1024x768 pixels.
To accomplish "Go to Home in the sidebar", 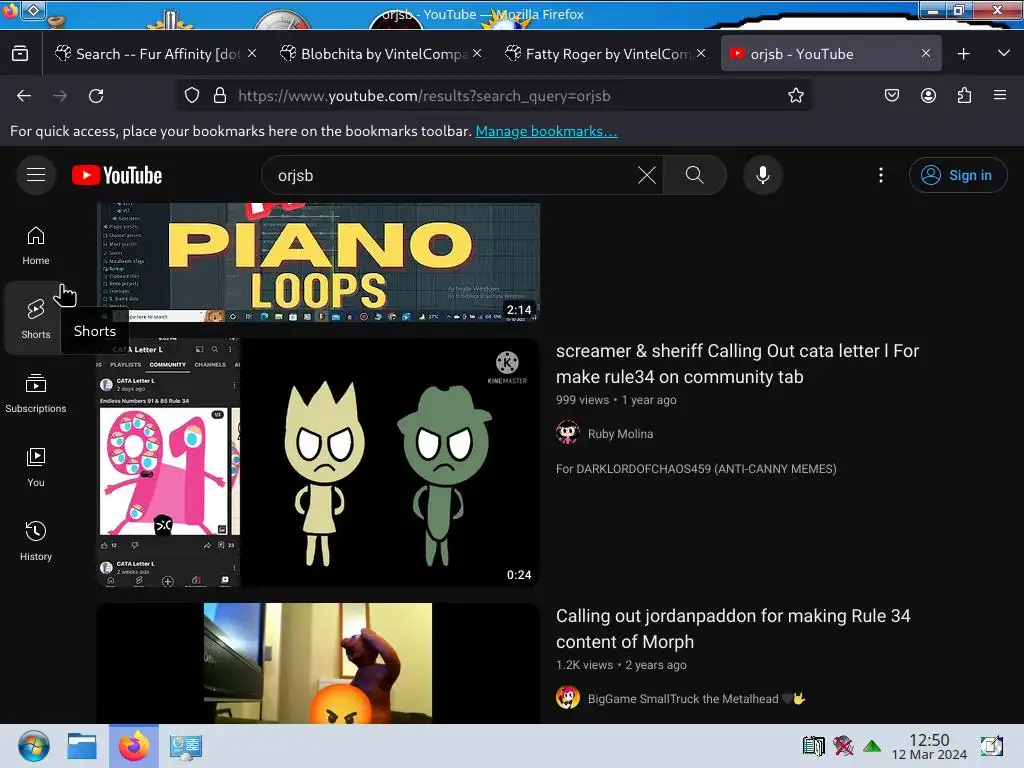I will (36, 246).
